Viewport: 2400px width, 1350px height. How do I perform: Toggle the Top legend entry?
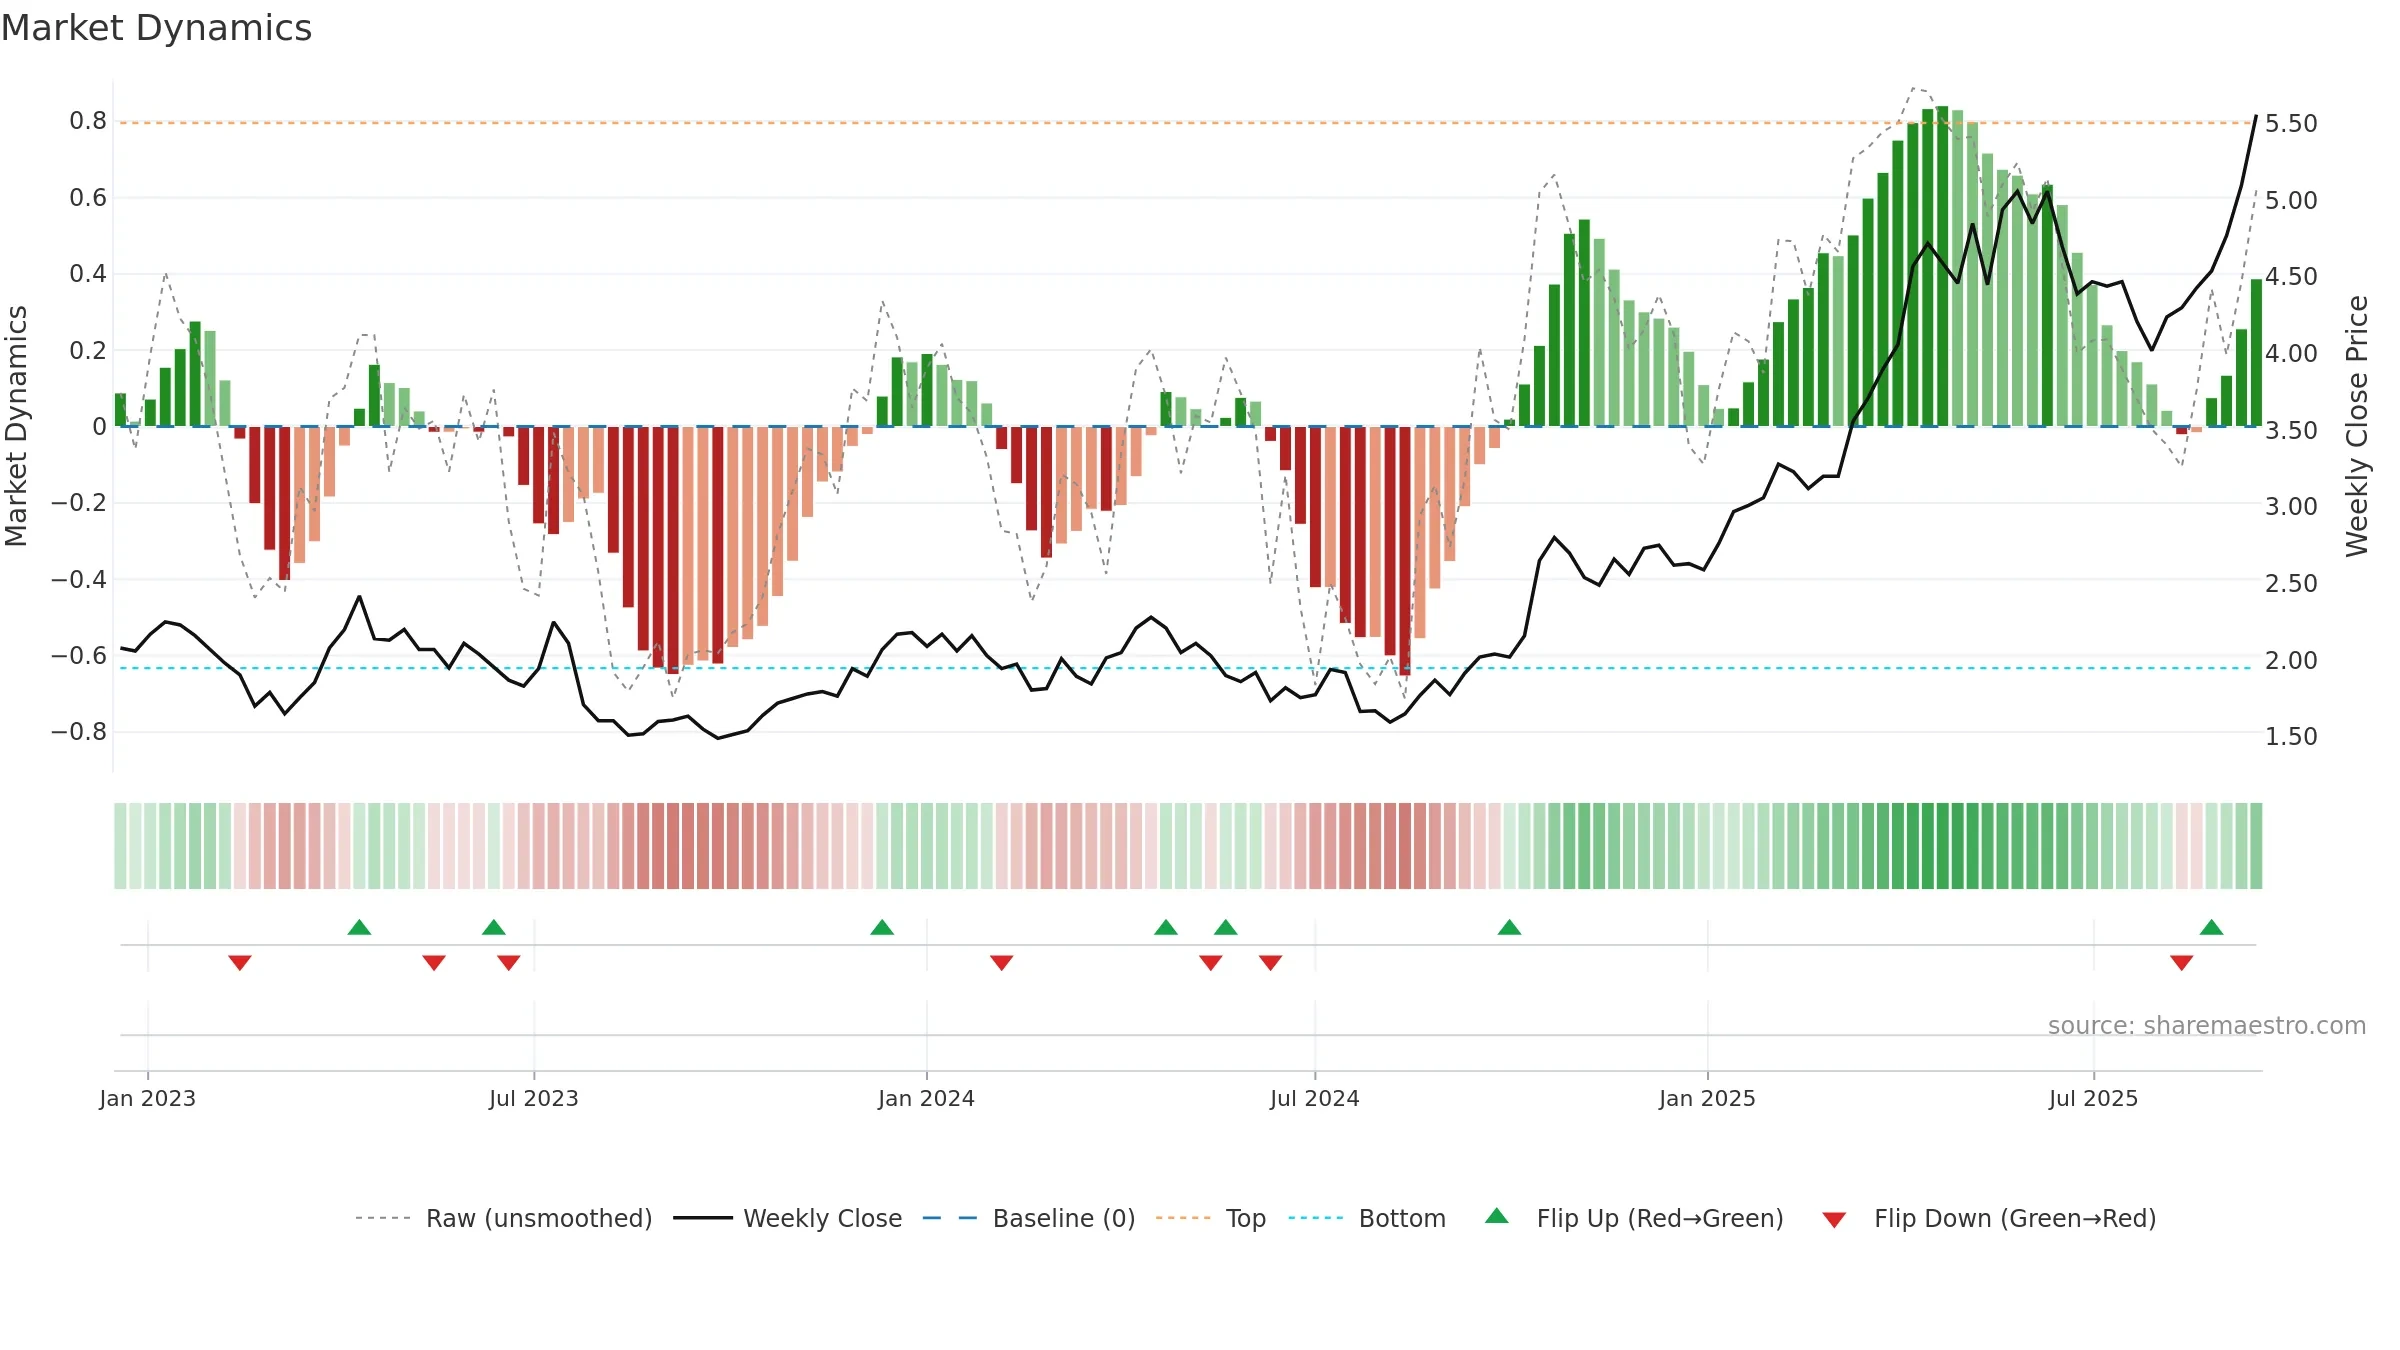[x=1211, y=1218]
